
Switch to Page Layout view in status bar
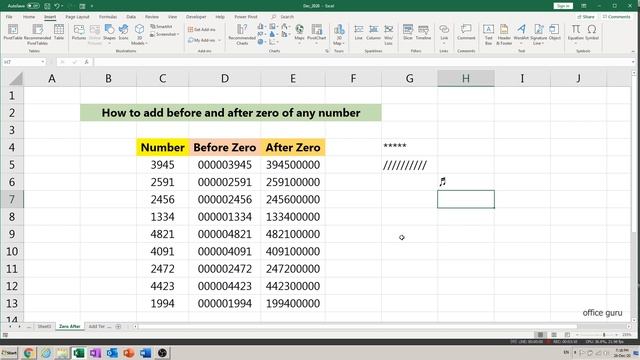coord(554,335)
